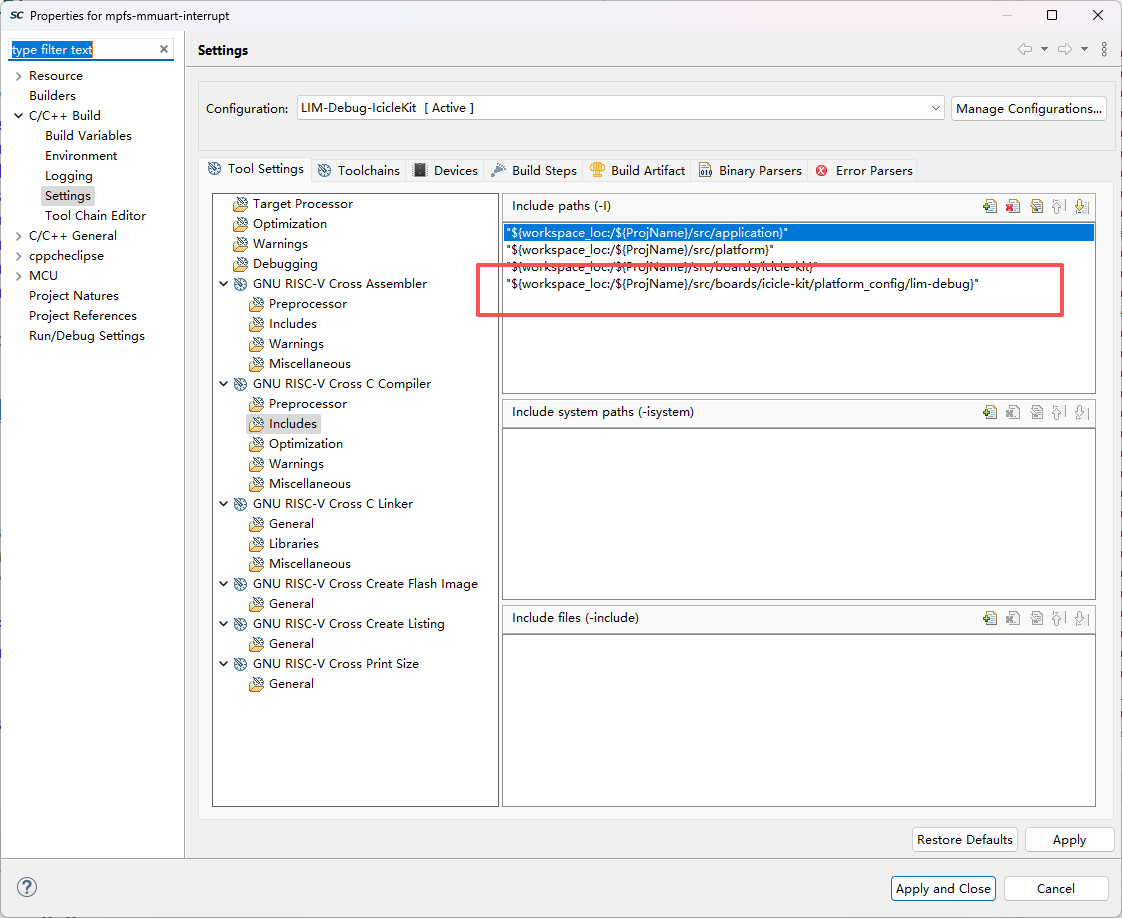Select the platform_config/lim-debug include path
Image resolution: width=1122 pixels, height=918 pixels.
742,284
